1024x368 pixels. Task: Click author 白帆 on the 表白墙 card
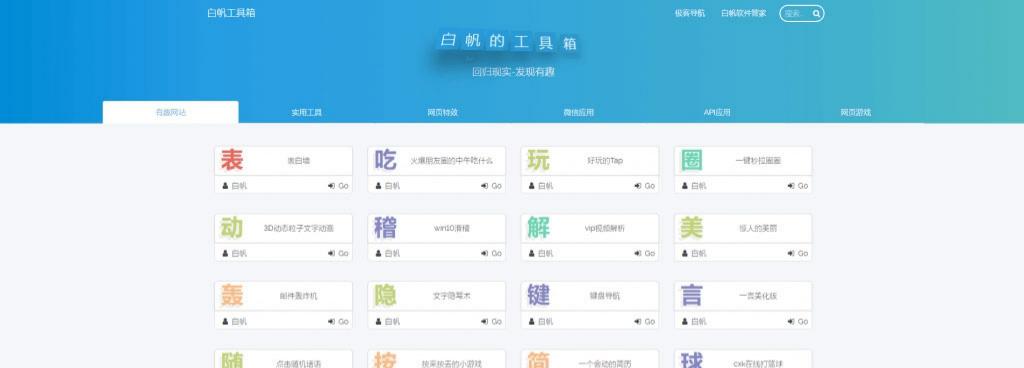click(x=235, y=186)
